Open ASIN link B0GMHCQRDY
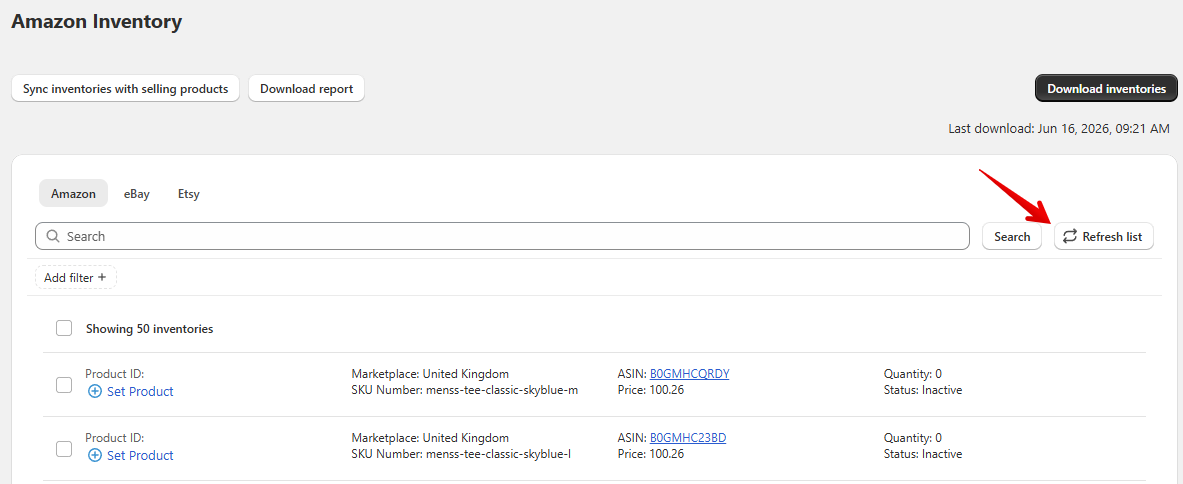 point(690,374)
